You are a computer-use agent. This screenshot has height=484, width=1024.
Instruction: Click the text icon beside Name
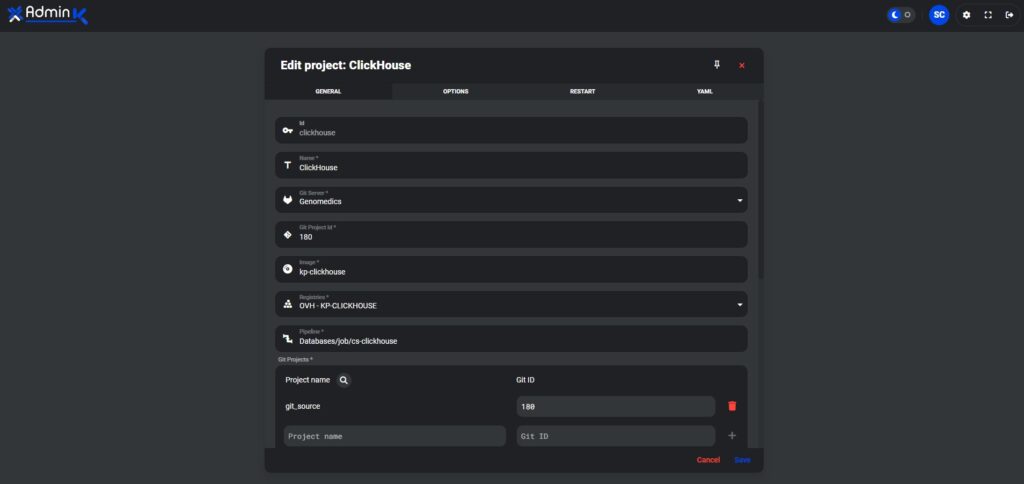(287, 165)
